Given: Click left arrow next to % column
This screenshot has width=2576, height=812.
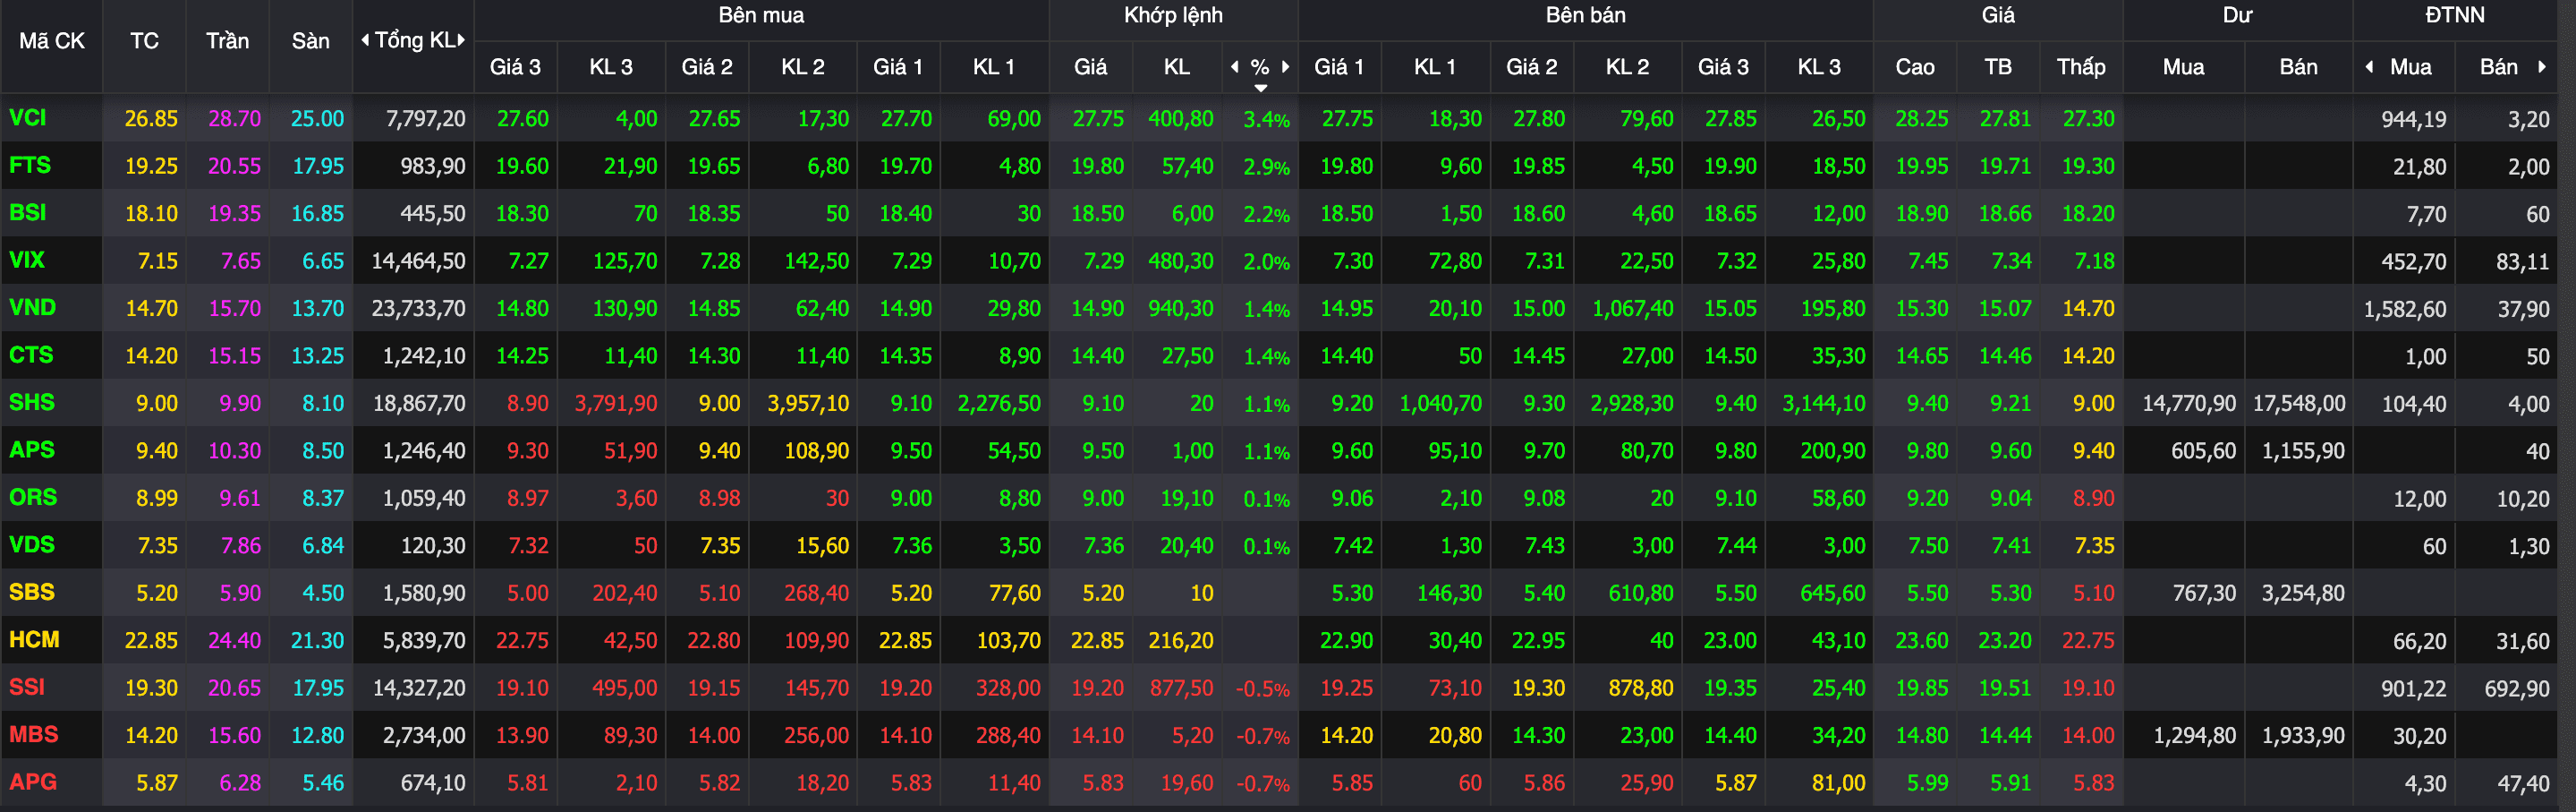Looking at the screenshot, I should click(x=1235, y=66).
